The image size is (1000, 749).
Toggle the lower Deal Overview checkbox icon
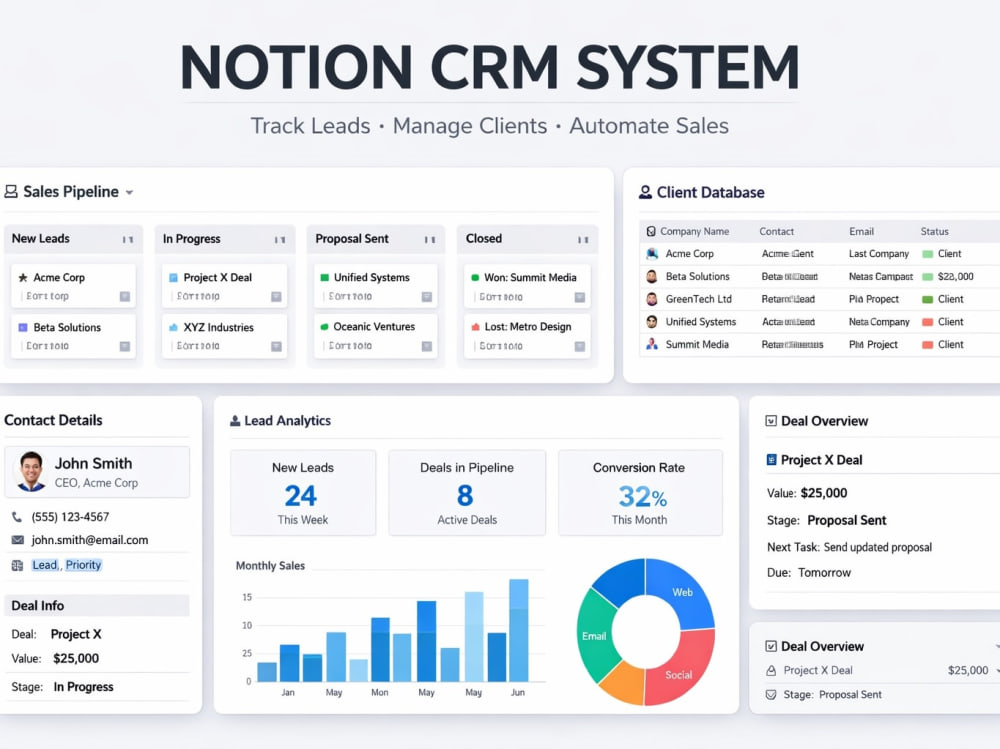click(771, 646)
